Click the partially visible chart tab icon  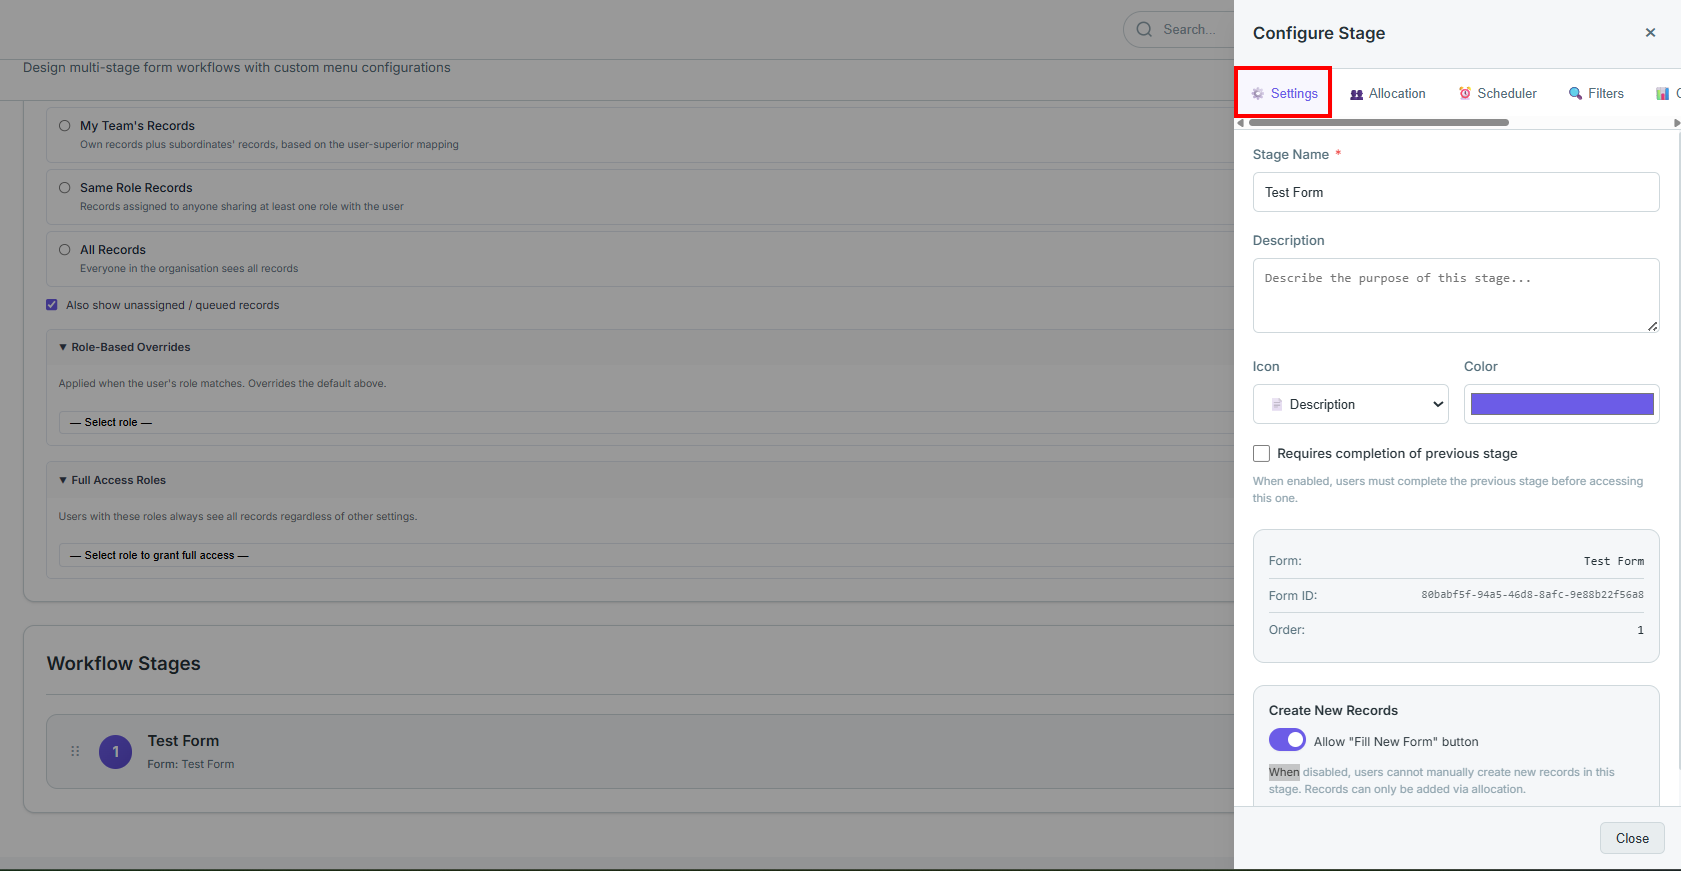click(1662, 93)
